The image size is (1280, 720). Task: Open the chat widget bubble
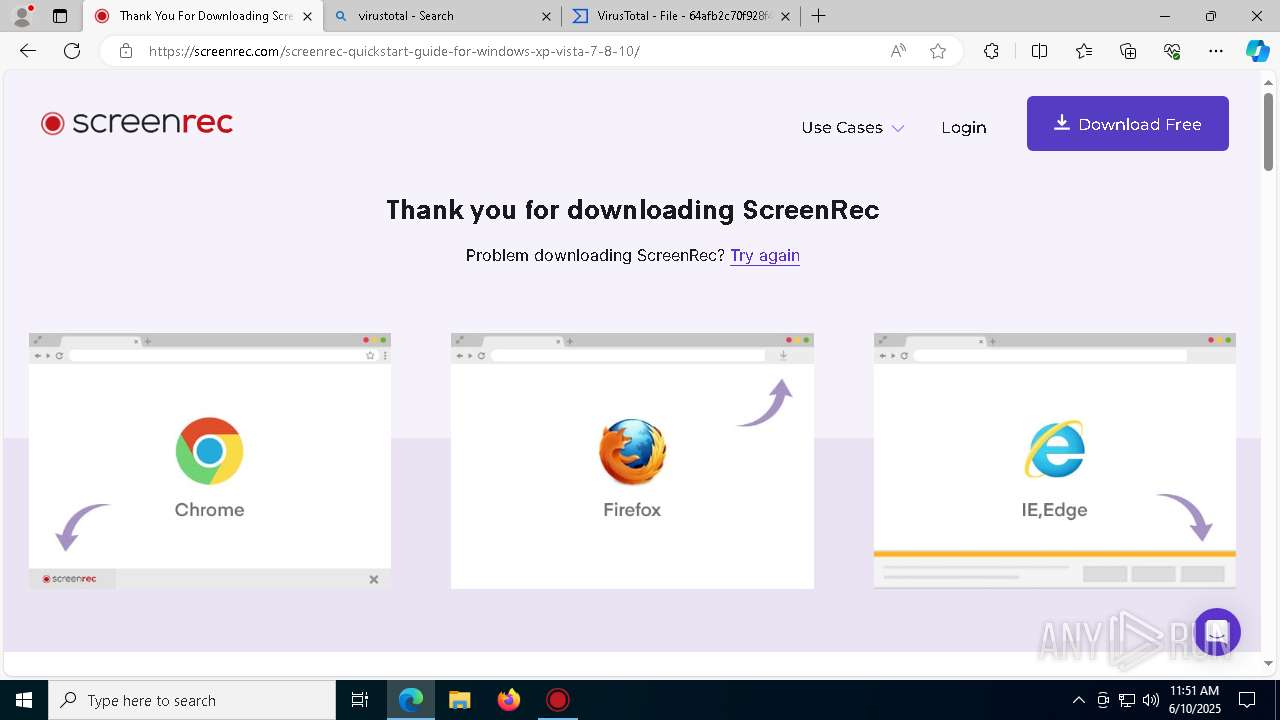click(1216, 632)
